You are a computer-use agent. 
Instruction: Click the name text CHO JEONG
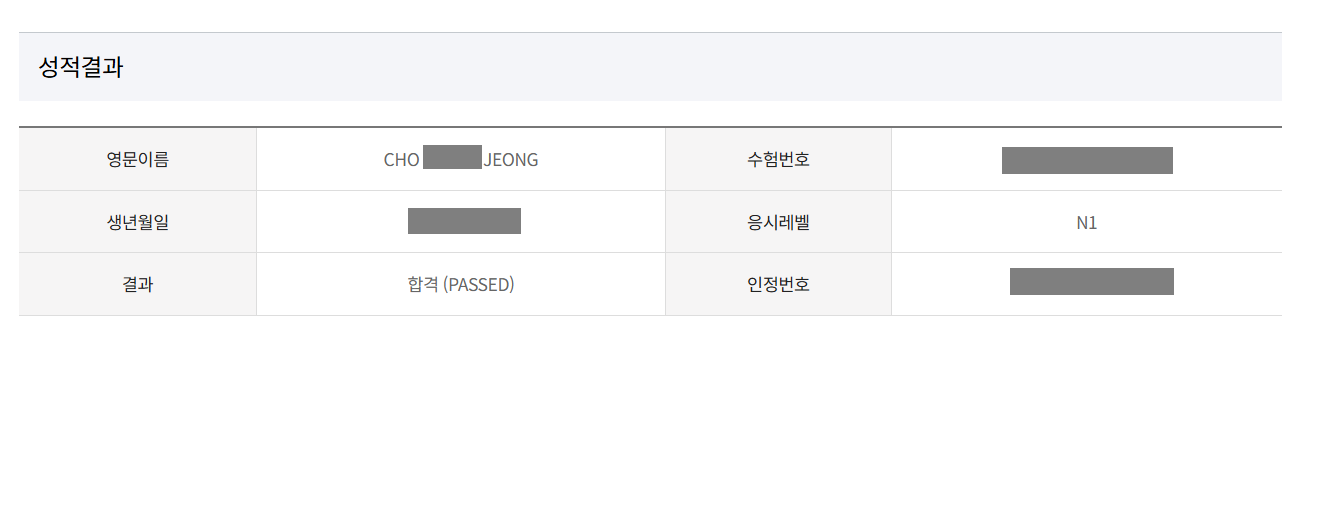pos(461,160)
